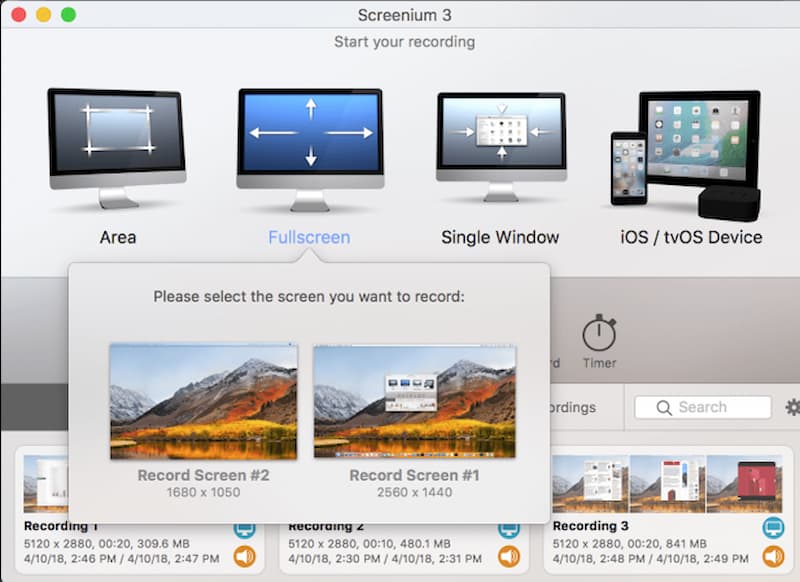Focus the Search field
Viewport: 800px width, 582px height.
pyautogui.click(x=703, y=407)
